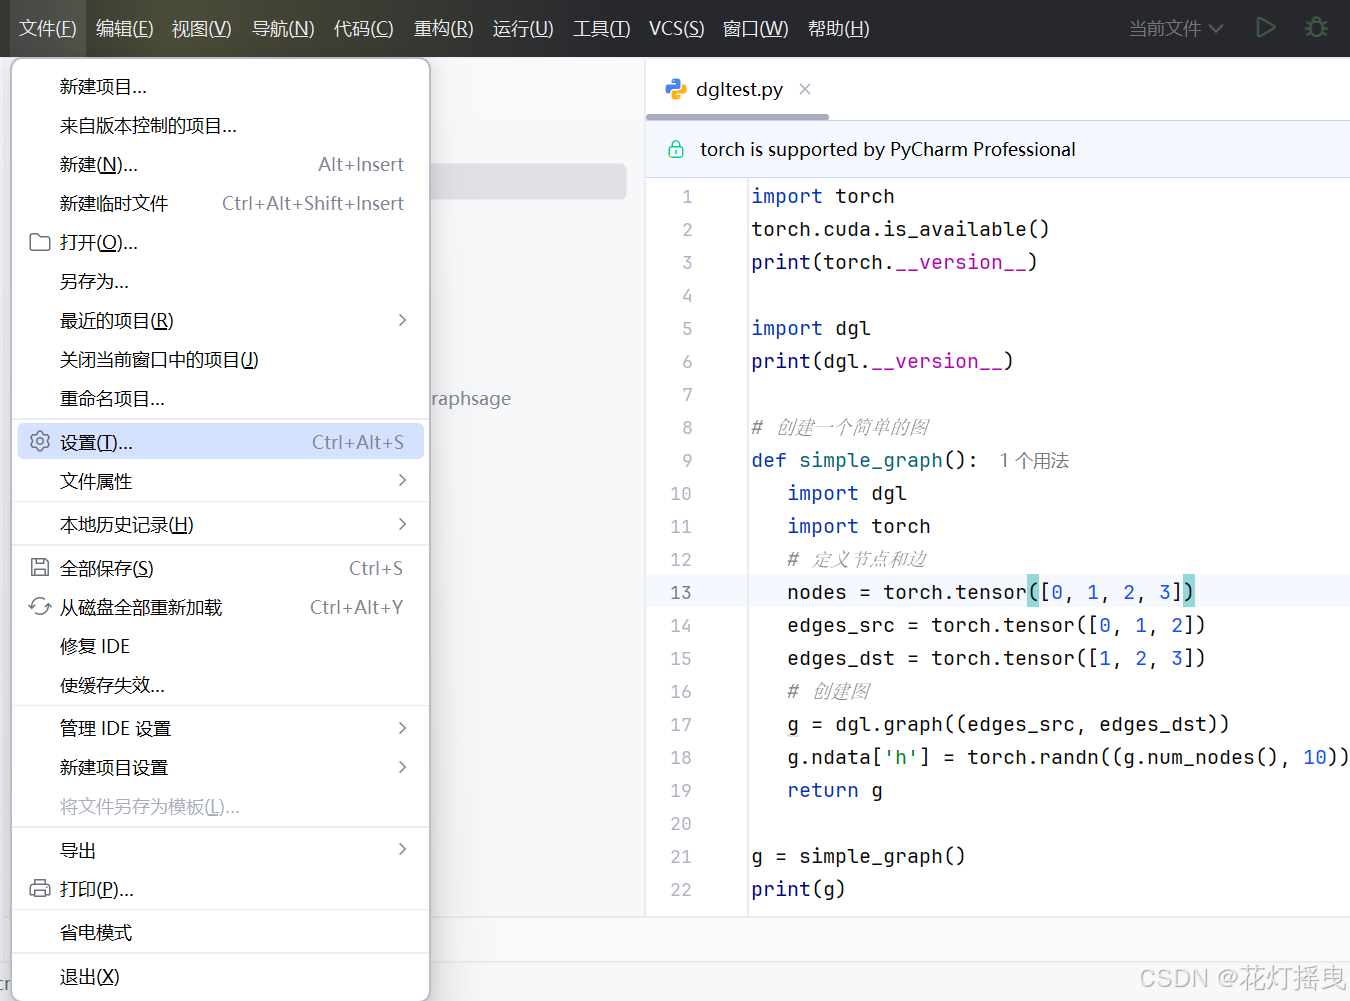
Task: Click 'print(dgl.__version__)' on line 6
Action: 882,361
